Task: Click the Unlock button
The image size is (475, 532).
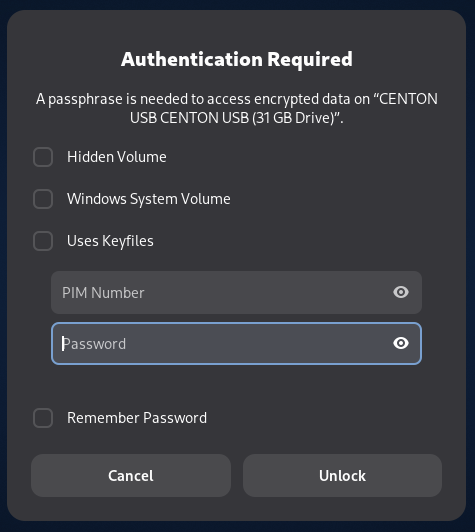Action: [x=342, y=476]
